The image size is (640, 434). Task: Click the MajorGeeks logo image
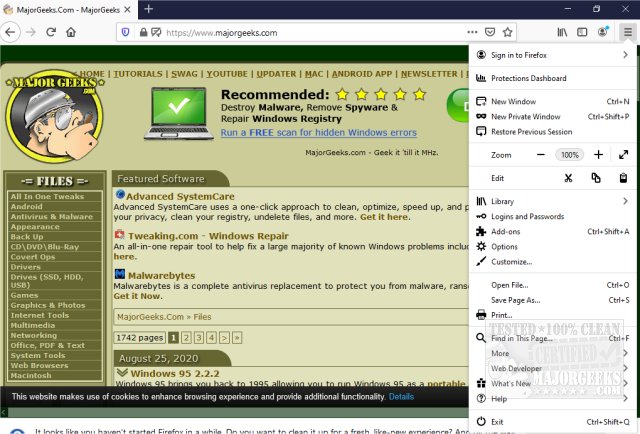(x=54, y=116)
